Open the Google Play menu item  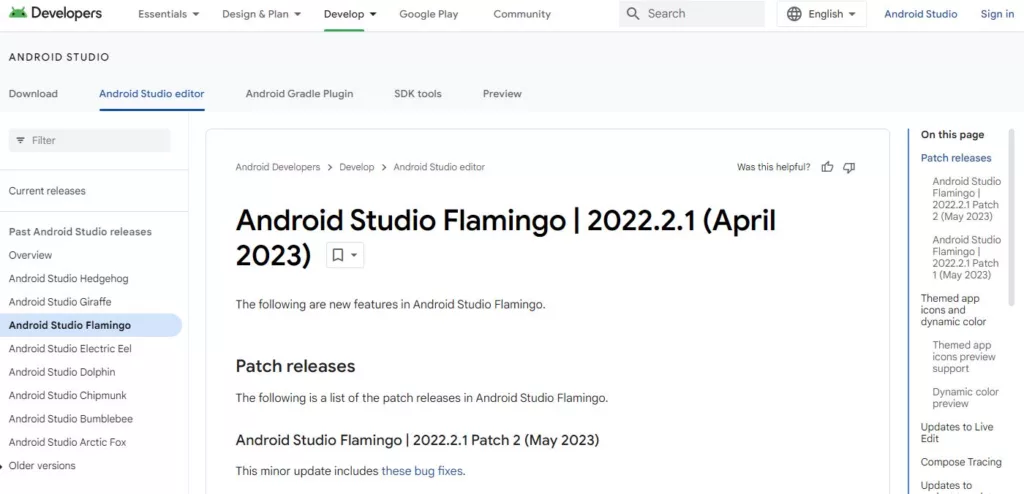point(428,14)
